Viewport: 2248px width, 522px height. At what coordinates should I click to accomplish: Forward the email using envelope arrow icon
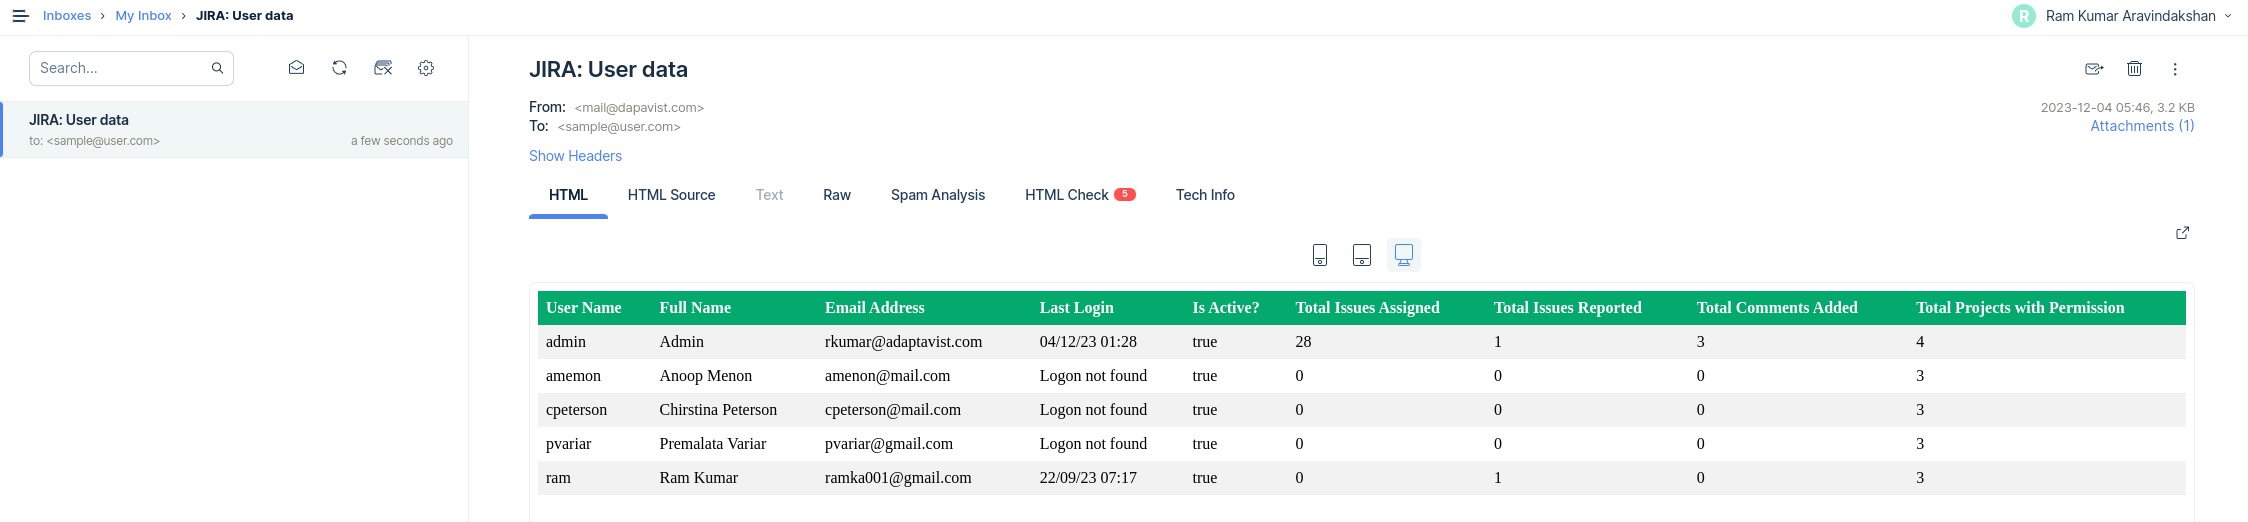pos(2094,69)
